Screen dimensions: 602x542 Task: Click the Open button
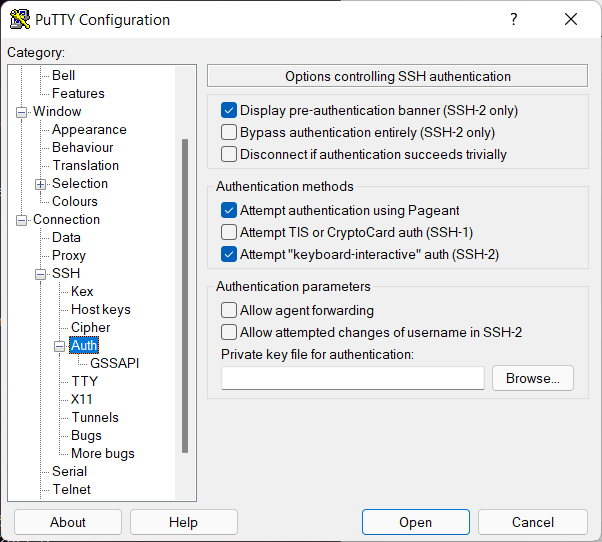tap(416, 522)
